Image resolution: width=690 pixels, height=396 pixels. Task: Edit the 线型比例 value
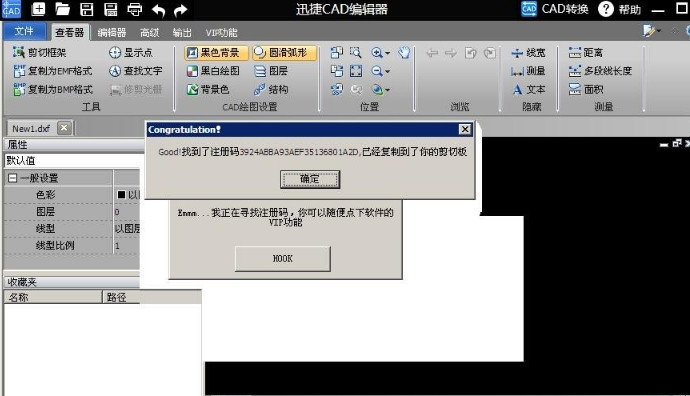tap(127, 246)
